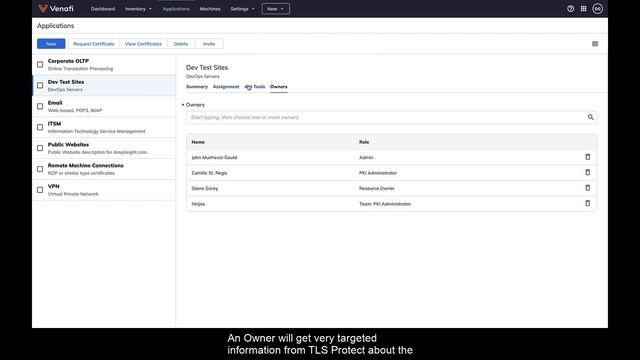Open the Applications nav item
The width and height of the screenshot is (640, 360).
(x=176, y=9)
